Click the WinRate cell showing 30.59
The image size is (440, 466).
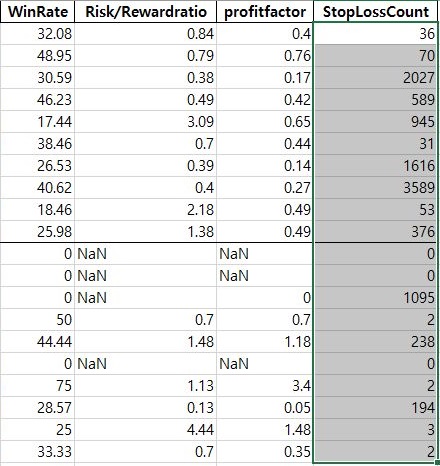[37, 78]
